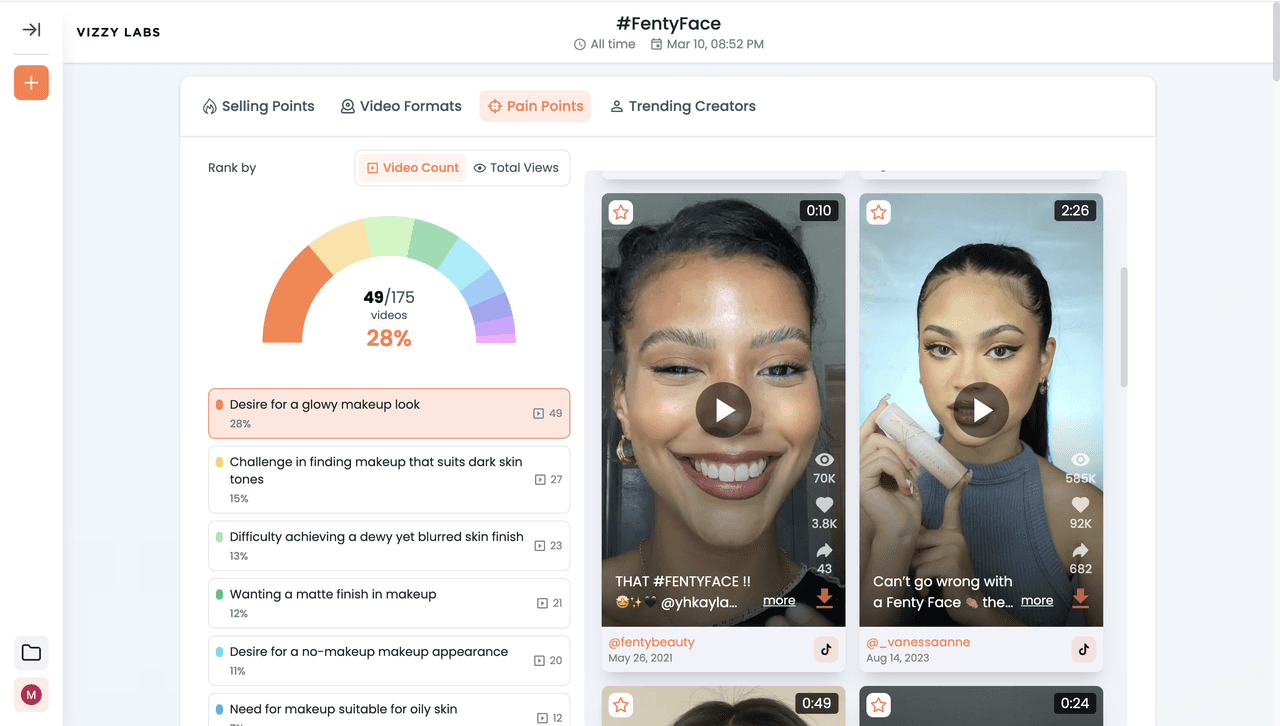
Task: Switch to the Selling Points tab
Action: [x=258, y=106]
